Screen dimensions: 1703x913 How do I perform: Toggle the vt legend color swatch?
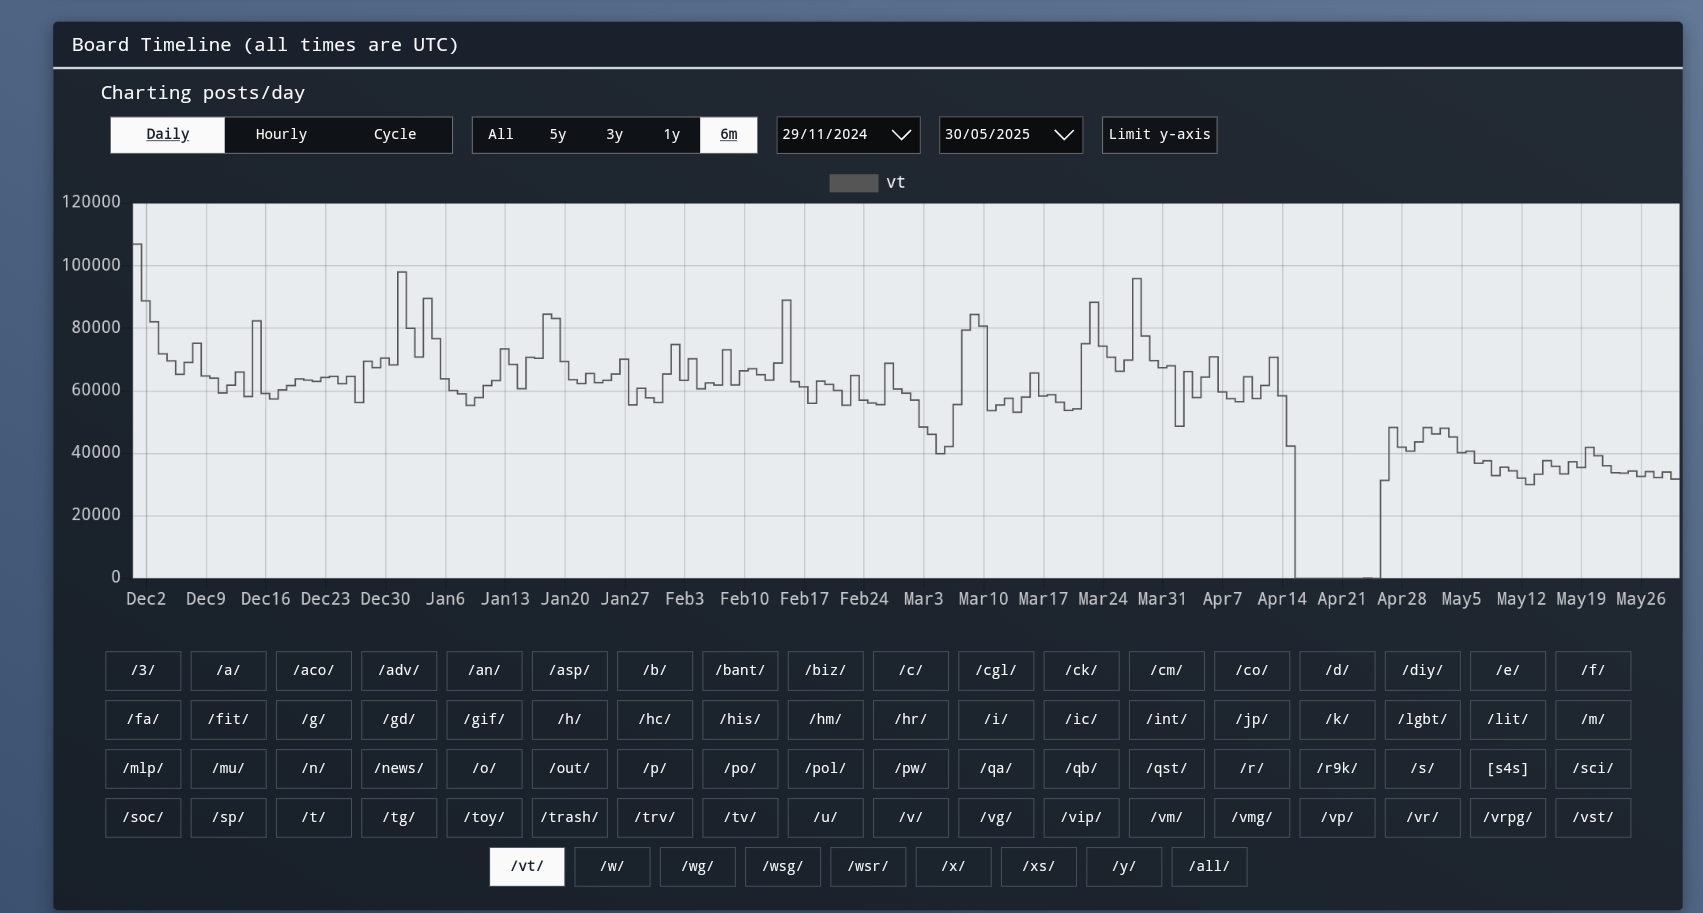(x=853, y=183)
